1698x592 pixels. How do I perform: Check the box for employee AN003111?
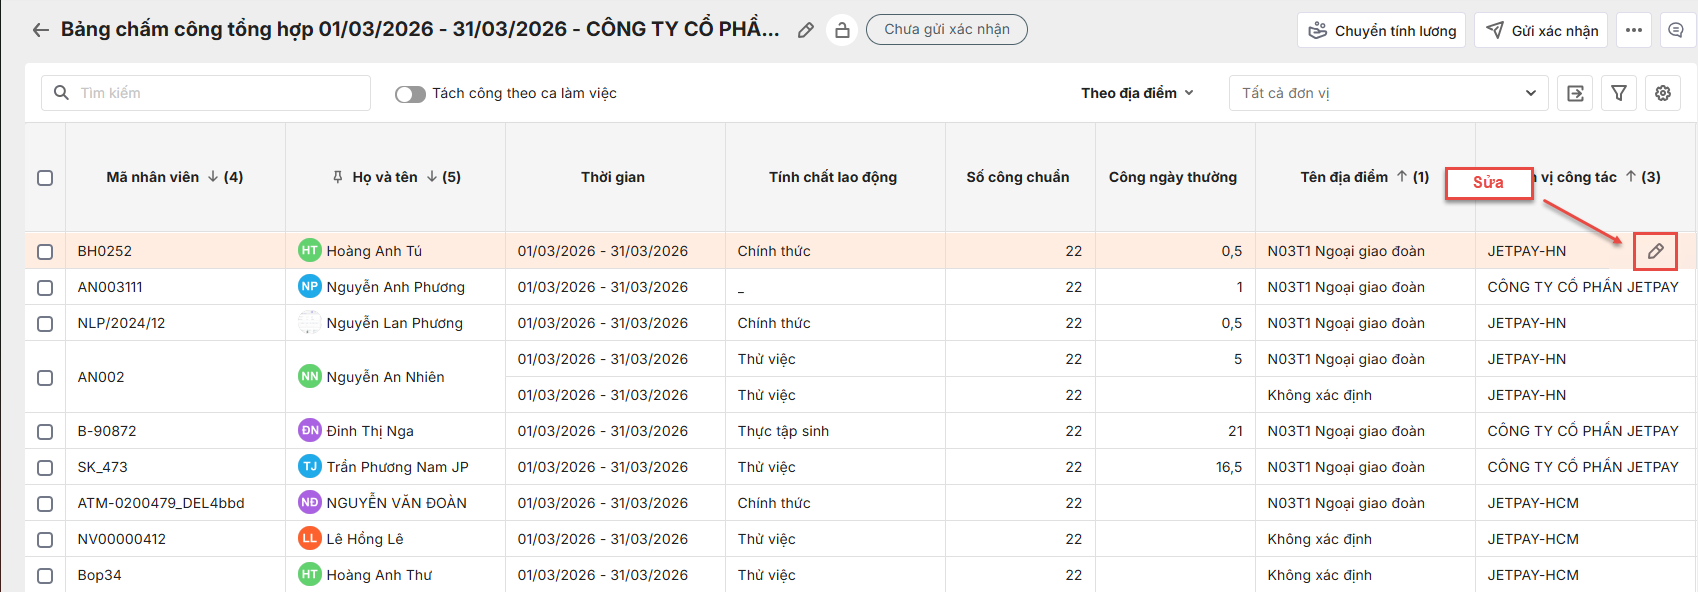45,288
